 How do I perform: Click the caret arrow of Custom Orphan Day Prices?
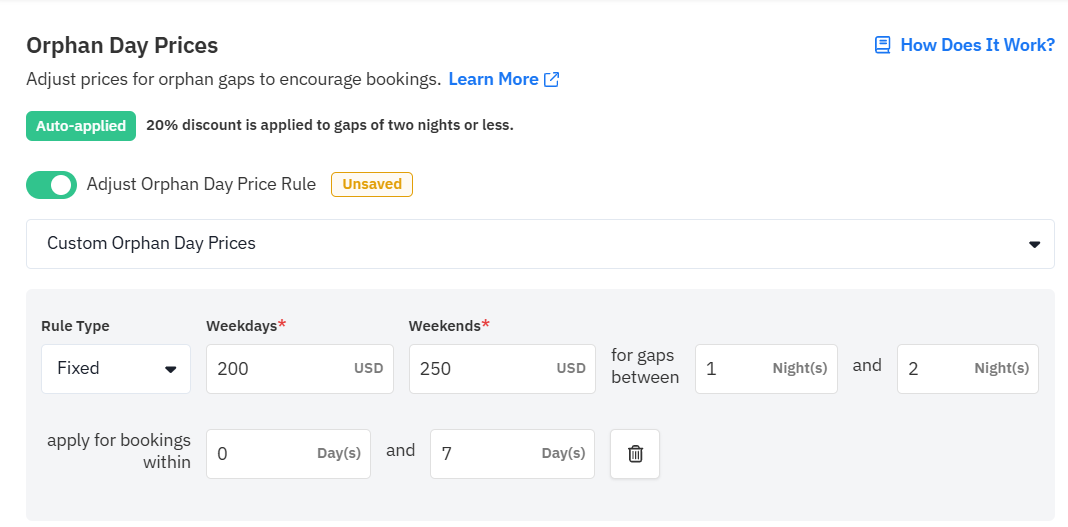pyautogui.click(x=1034, y=244)
